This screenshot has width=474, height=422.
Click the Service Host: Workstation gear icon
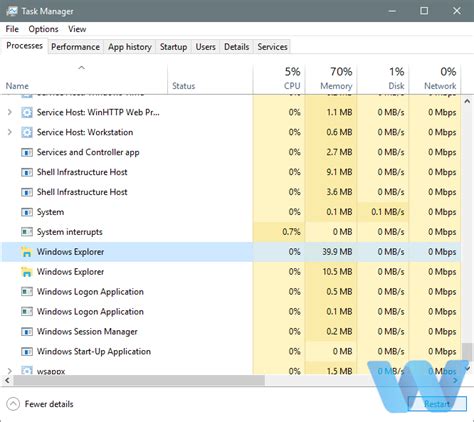pos(27,132)
